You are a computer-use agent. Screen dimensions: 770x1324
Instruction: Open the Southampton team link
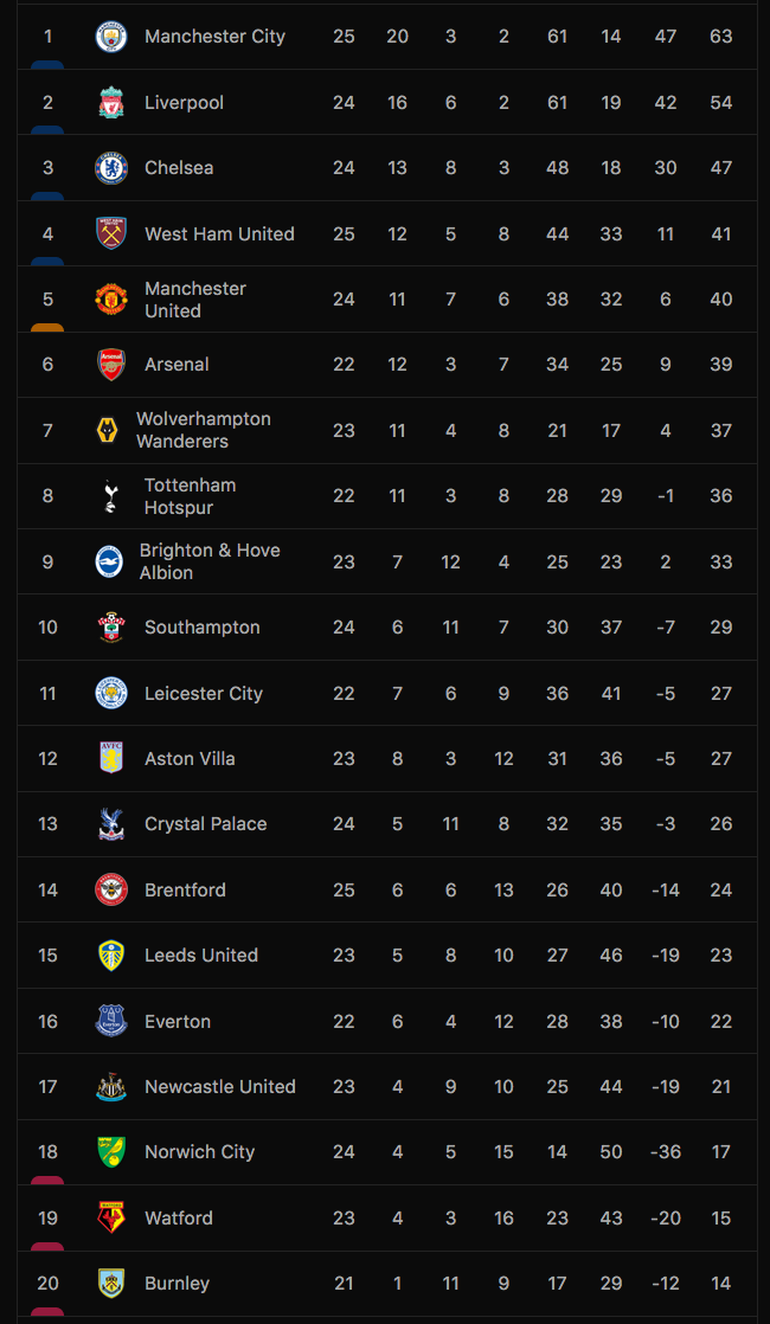[x=202, y=628]
